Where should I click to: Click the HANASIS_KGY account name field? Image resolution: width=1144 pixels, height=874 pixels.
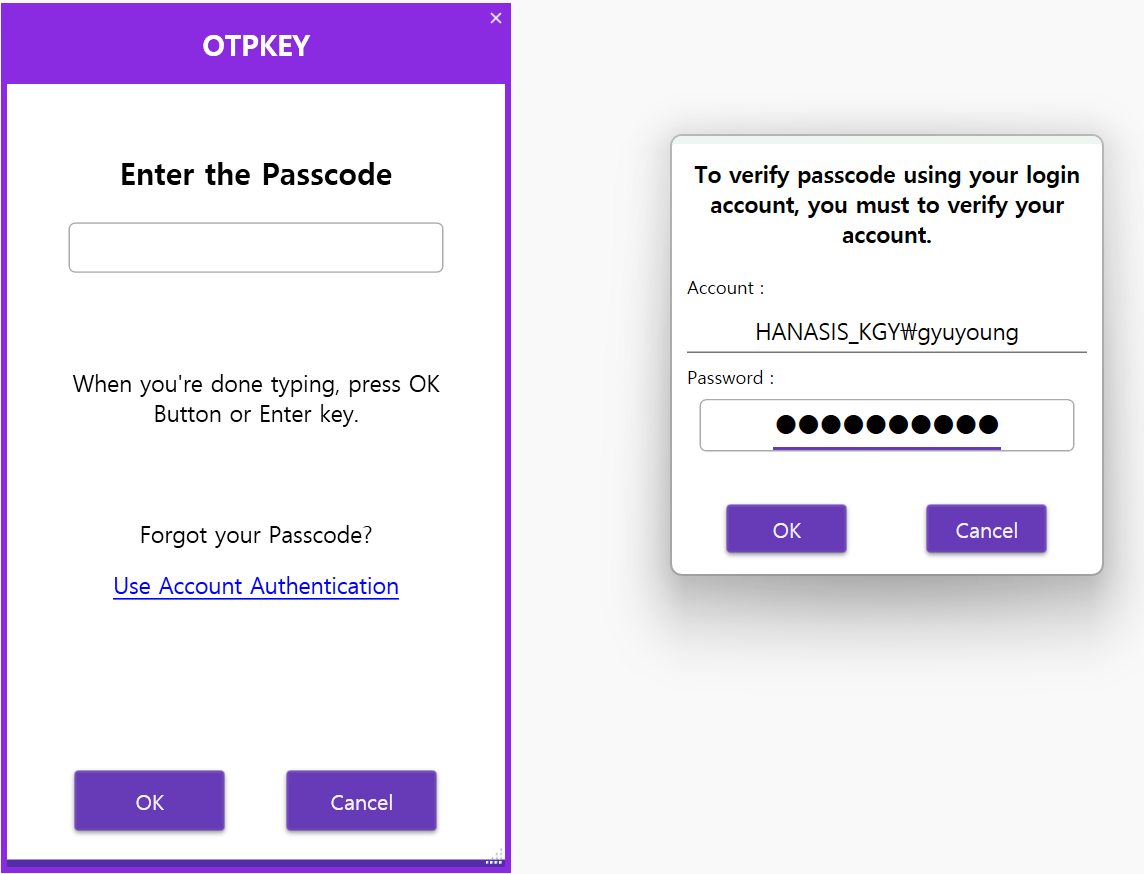pyautogui.click(x=886, y=332)
